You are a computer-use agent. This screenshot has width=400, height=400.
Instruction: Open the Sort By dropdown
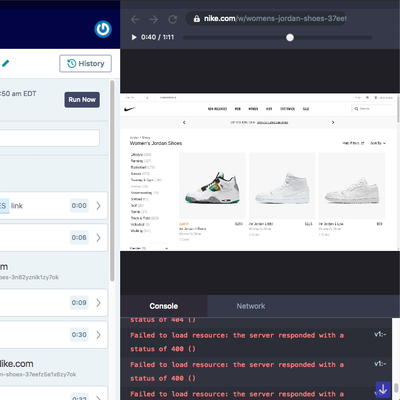[378, 143]
